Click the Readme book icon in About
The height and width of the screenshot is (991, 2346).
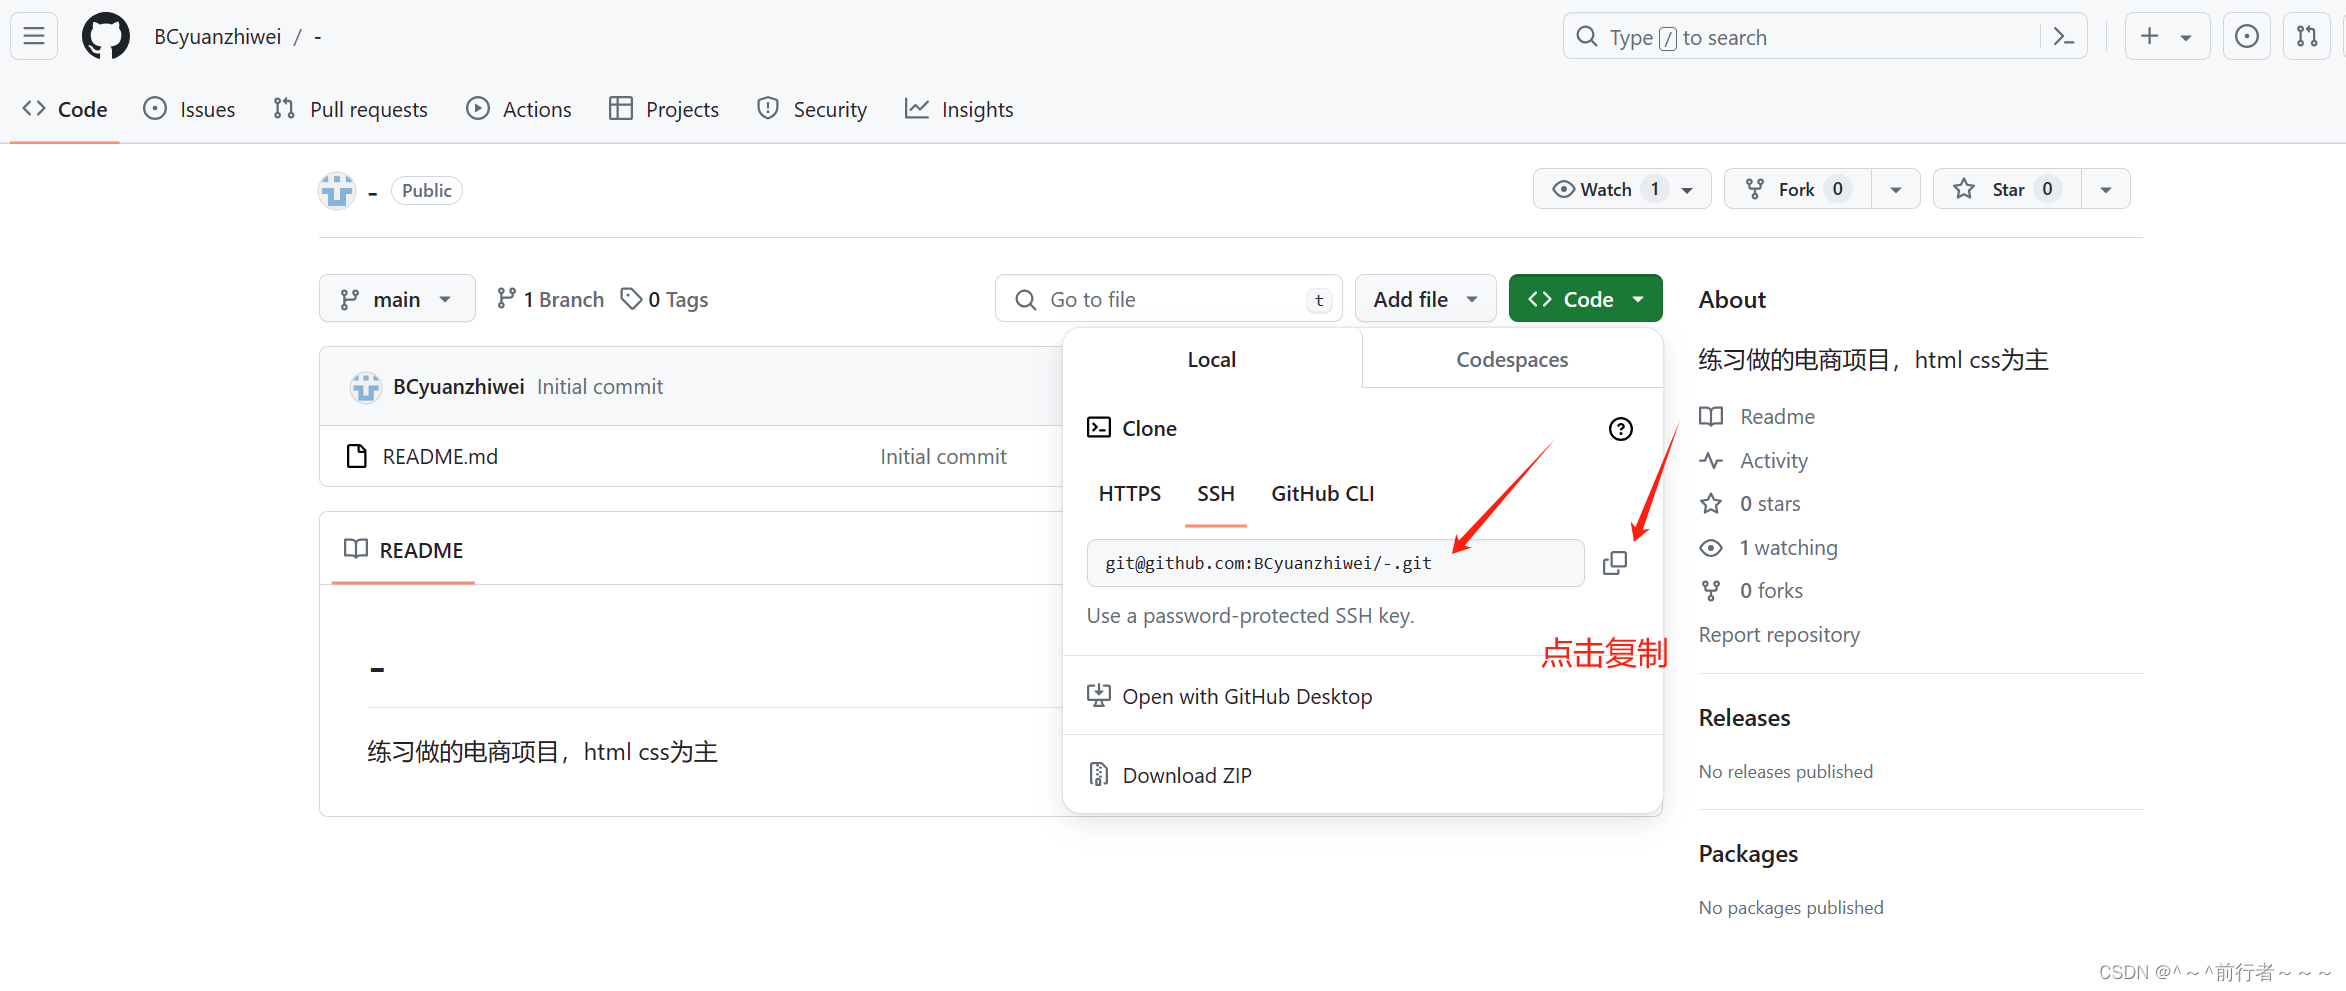(x=1711, y=417)
